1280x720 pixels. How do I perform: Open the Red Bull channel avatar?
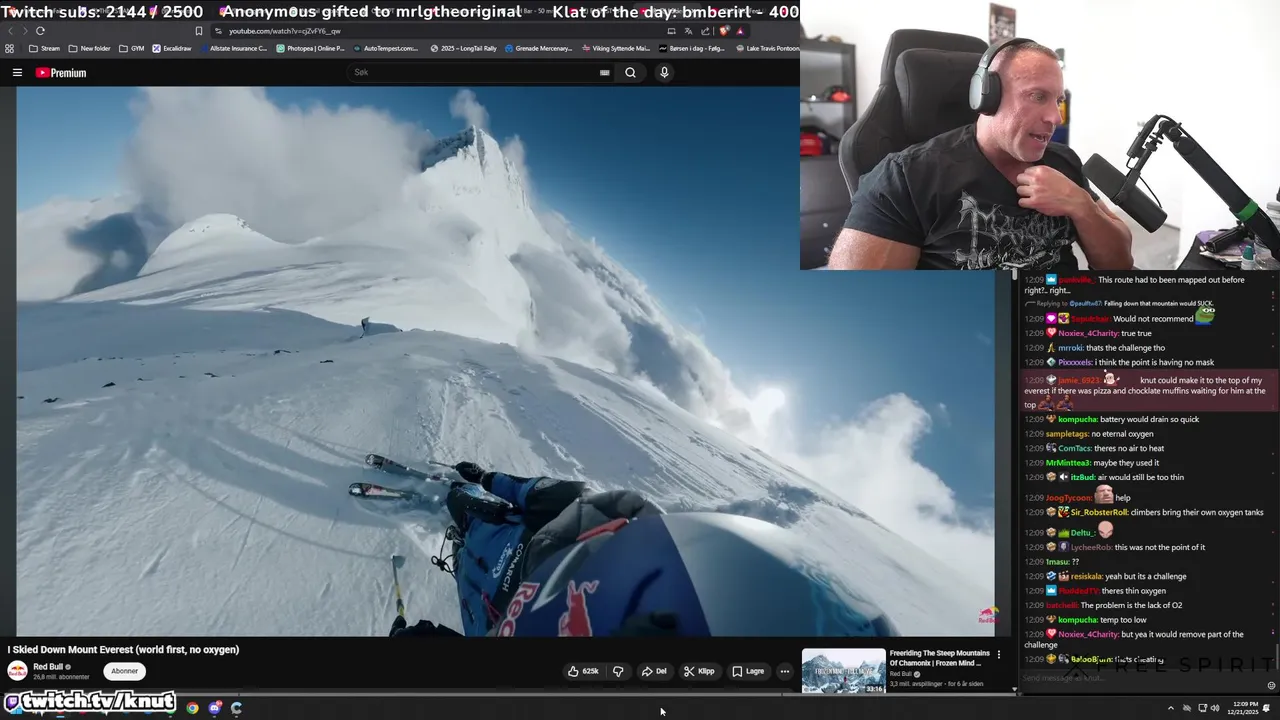pyautogui.click(x=17, y=671)
